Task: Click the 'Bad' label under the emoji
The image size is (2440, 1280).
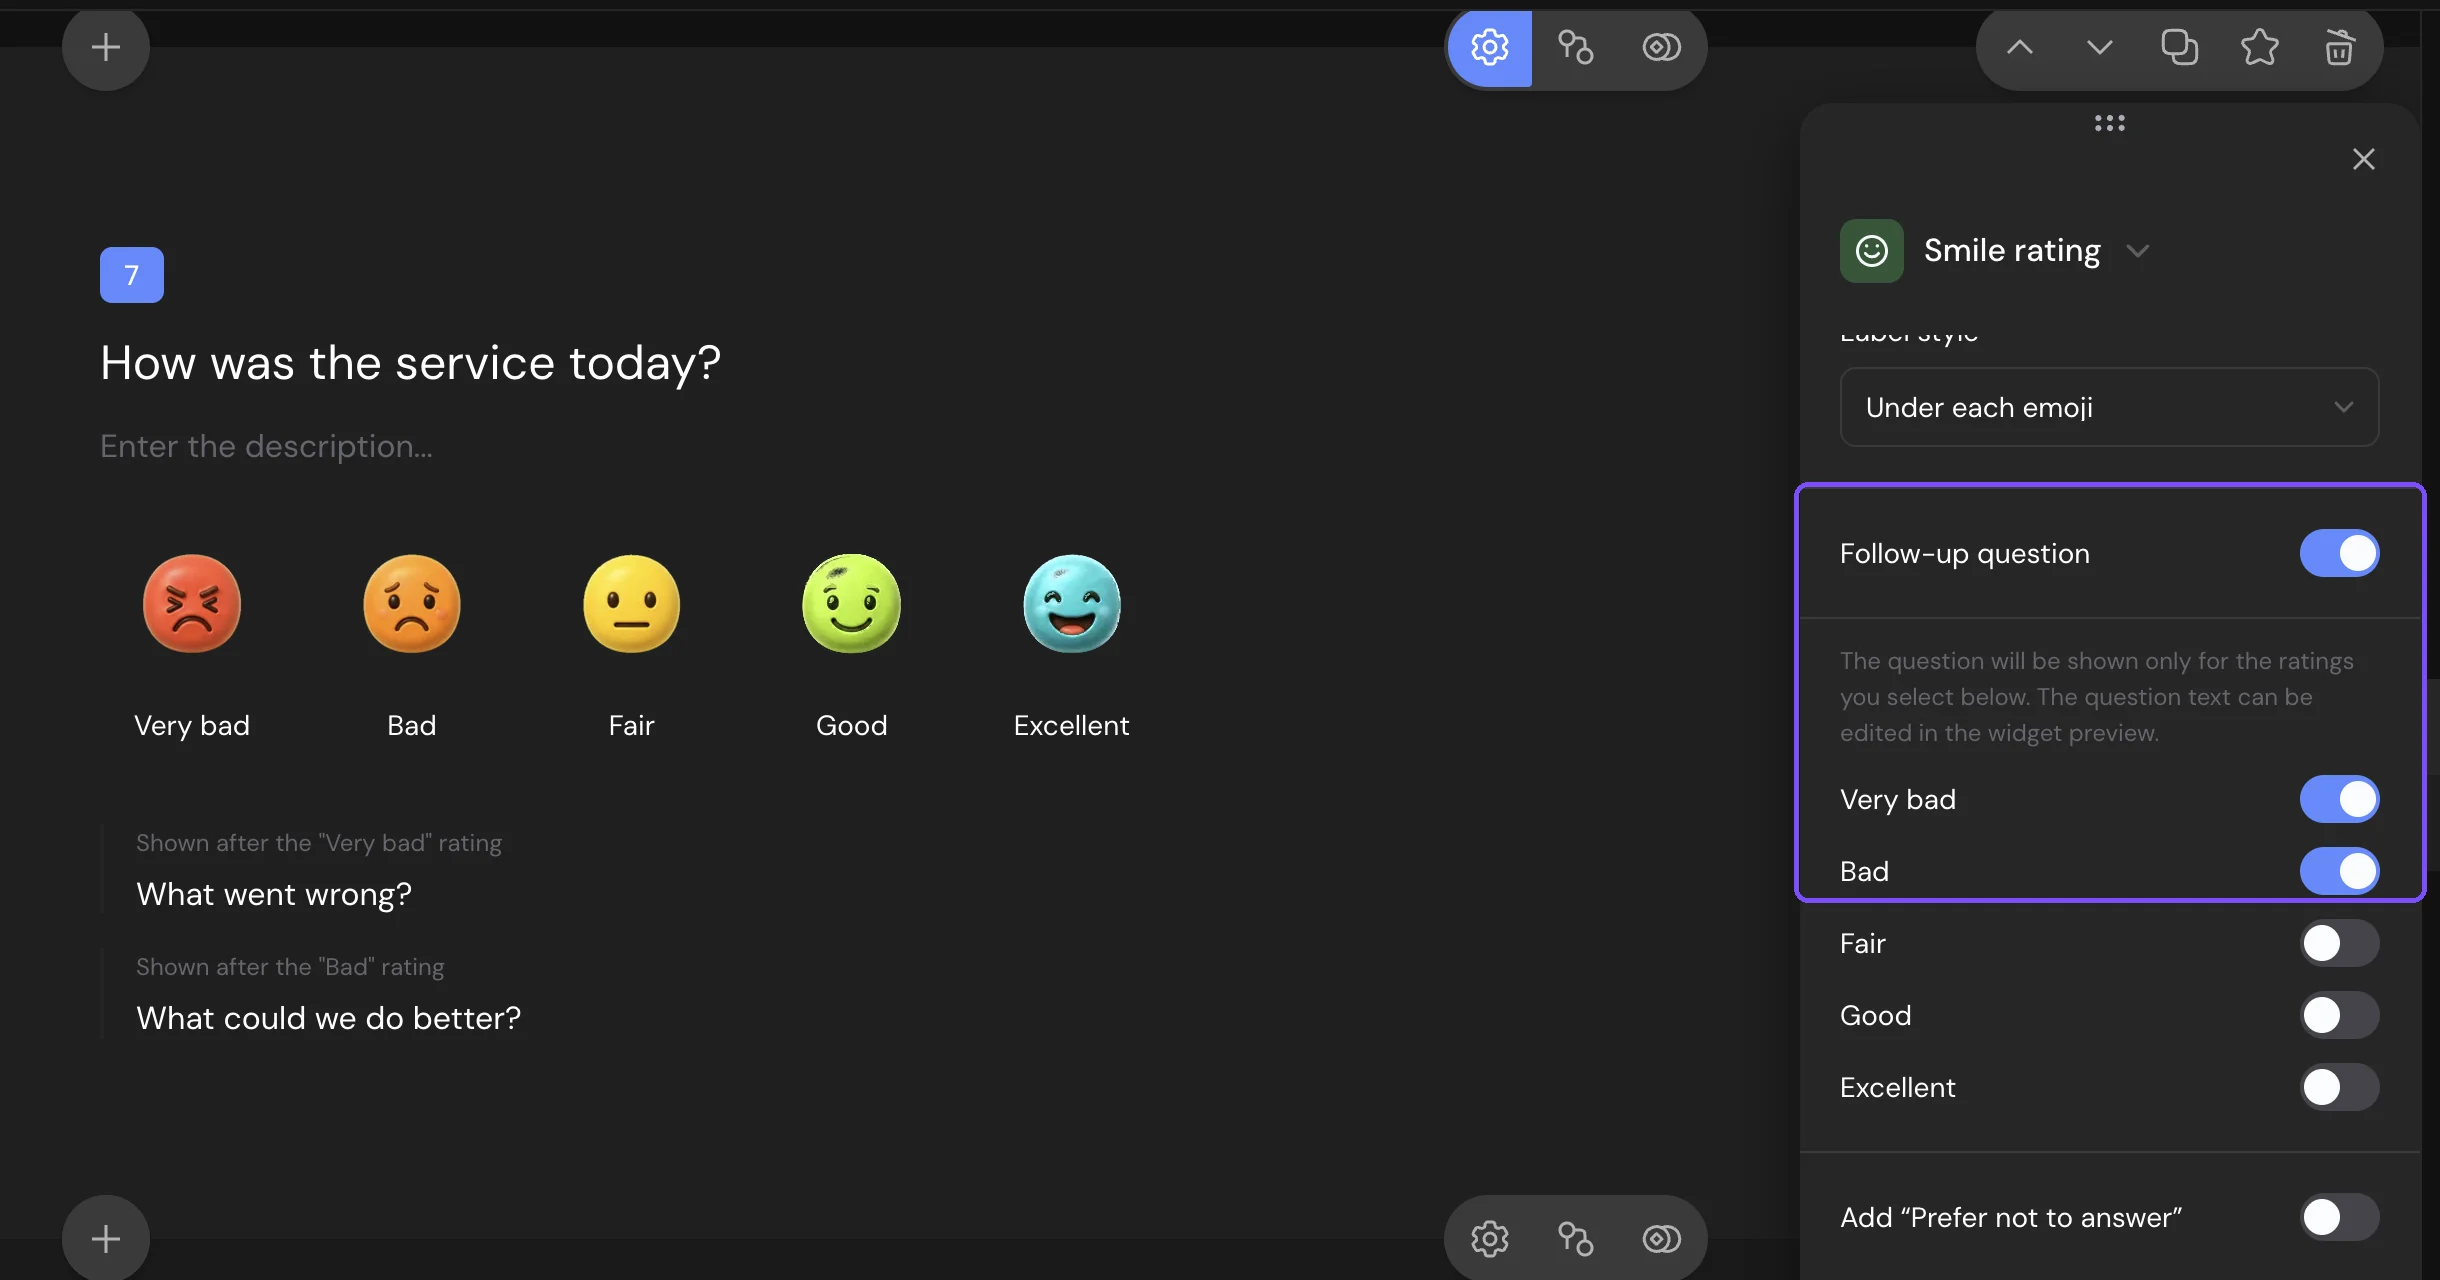Action: click(412, 725)
